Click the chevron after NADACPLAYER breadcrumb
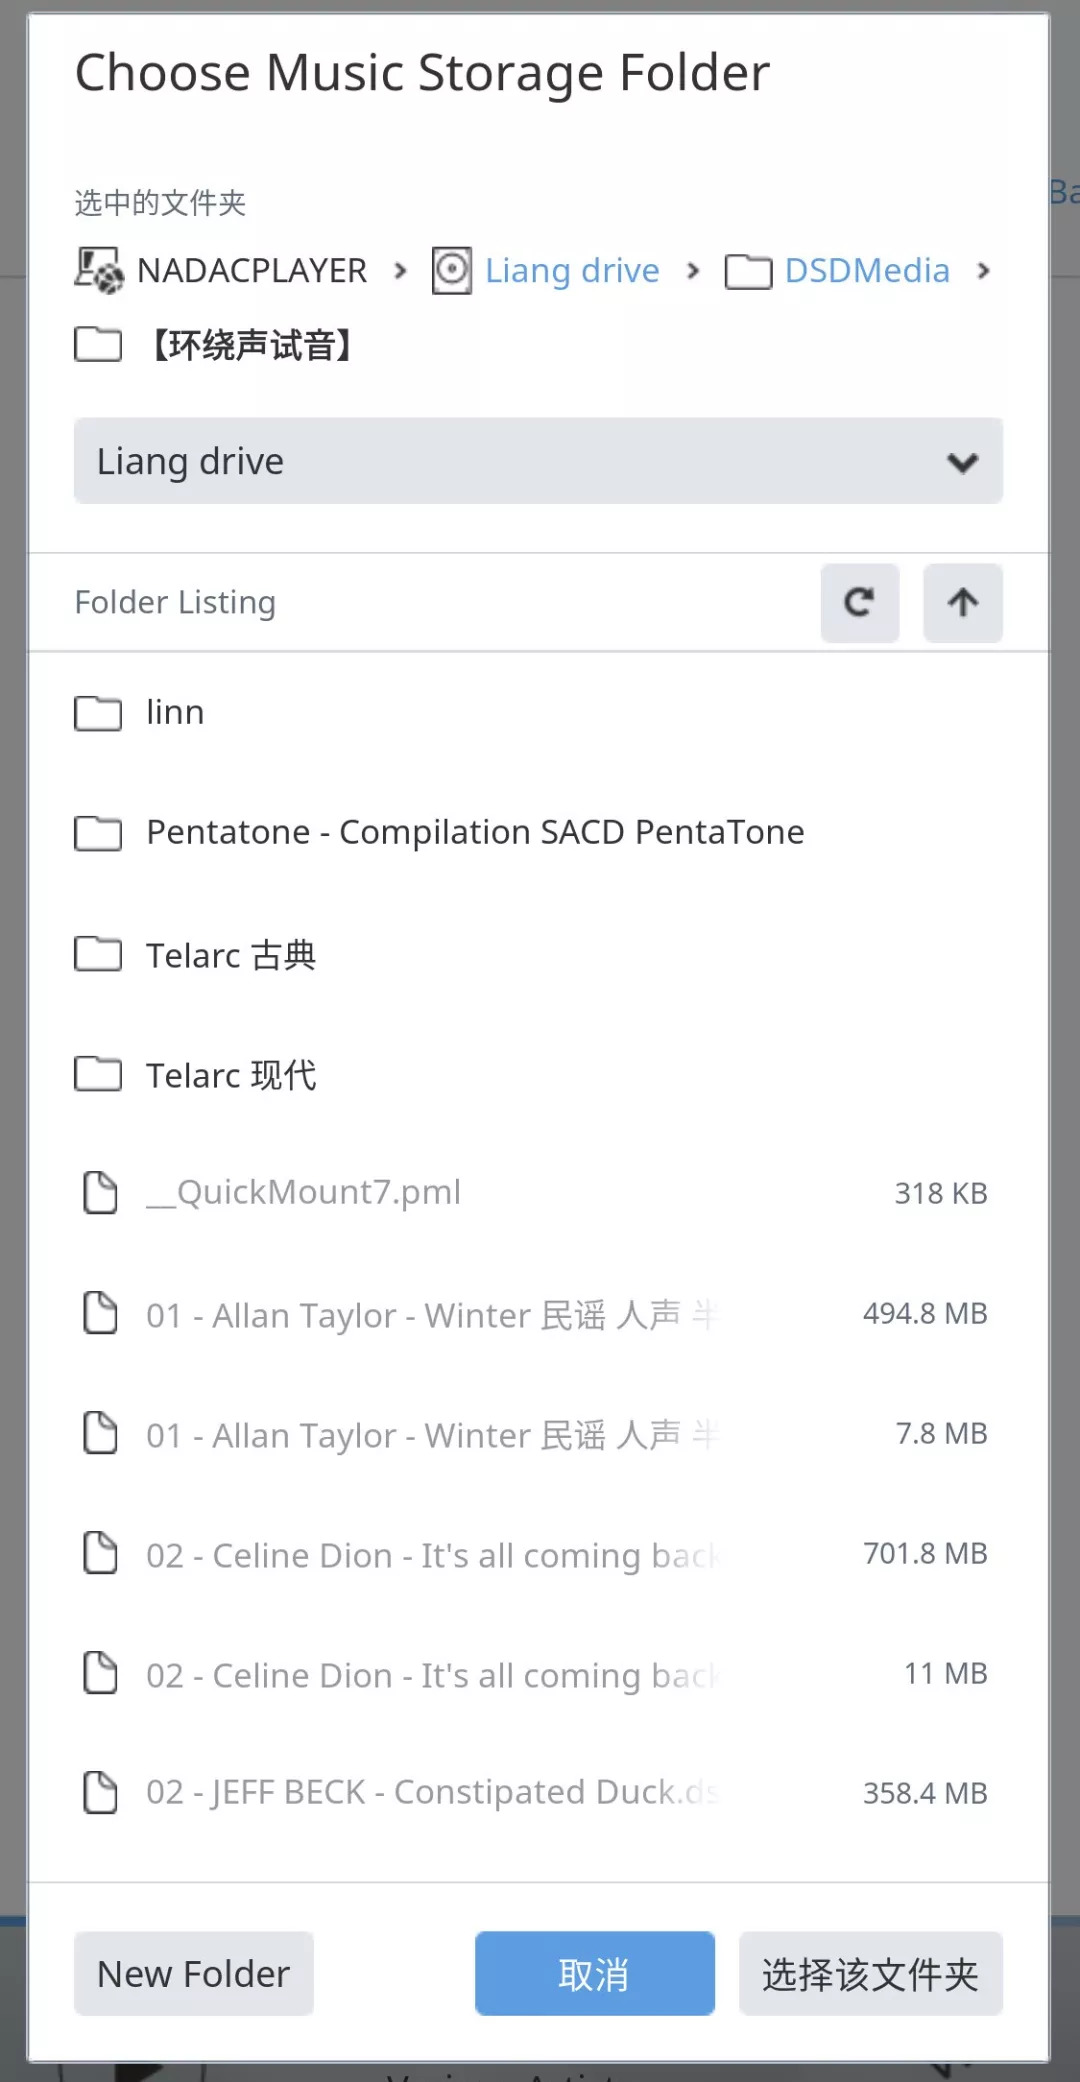Screen dimensions: 1080x2082 [x=401, y=271]
